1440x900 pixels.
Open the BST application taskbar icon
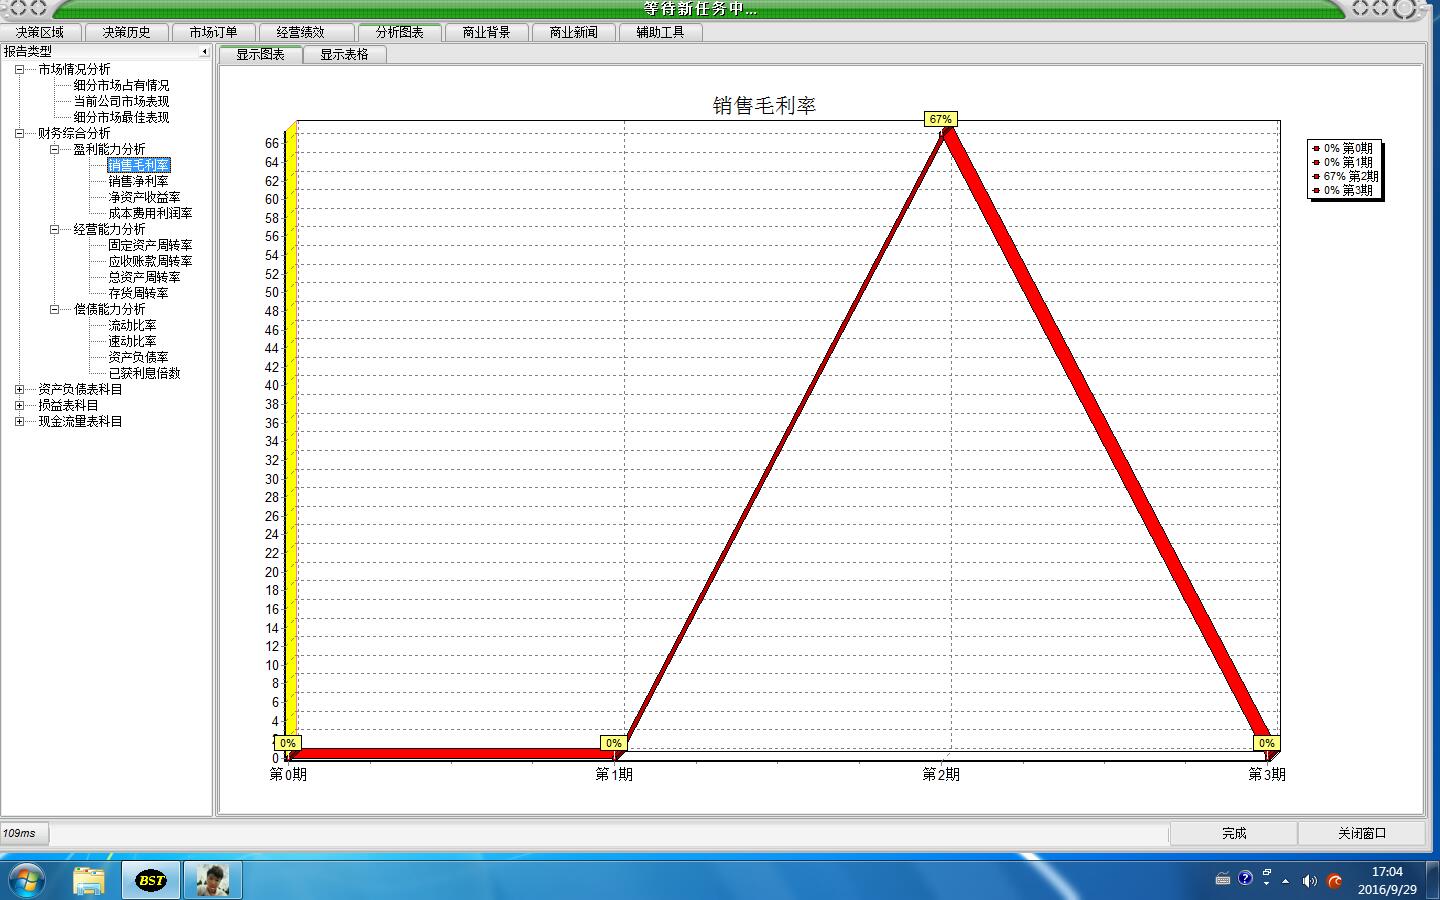[x=151, y=880]
